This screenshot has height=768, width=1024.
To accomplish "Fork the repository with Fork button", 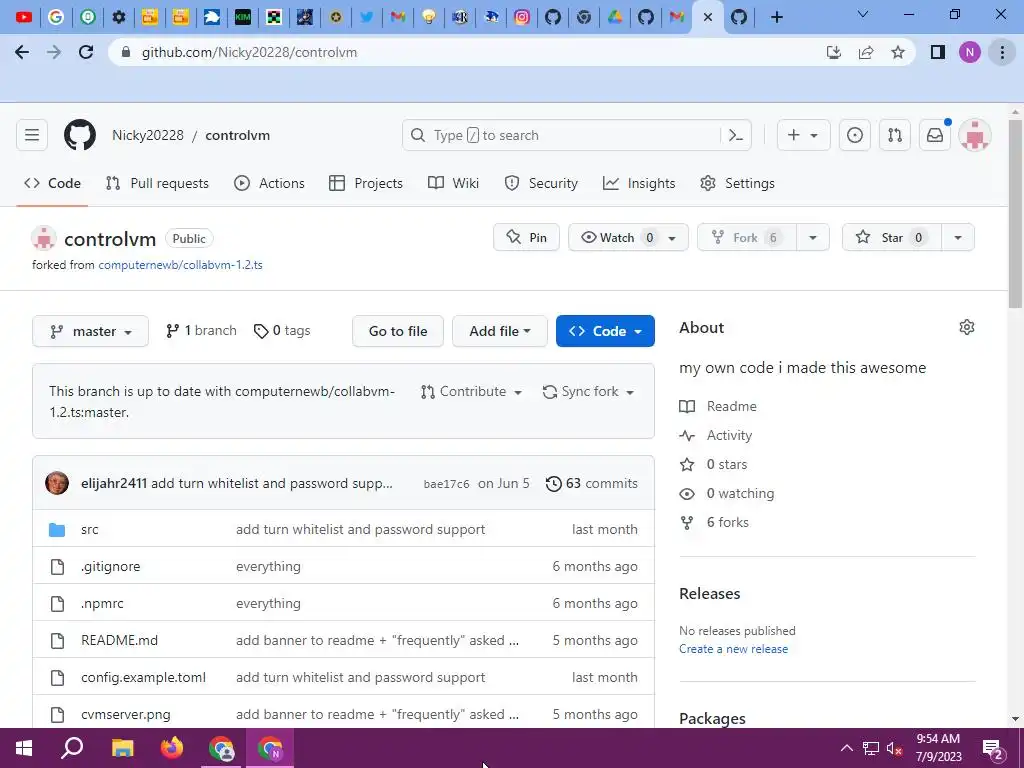I will click(x=747, y=238).
